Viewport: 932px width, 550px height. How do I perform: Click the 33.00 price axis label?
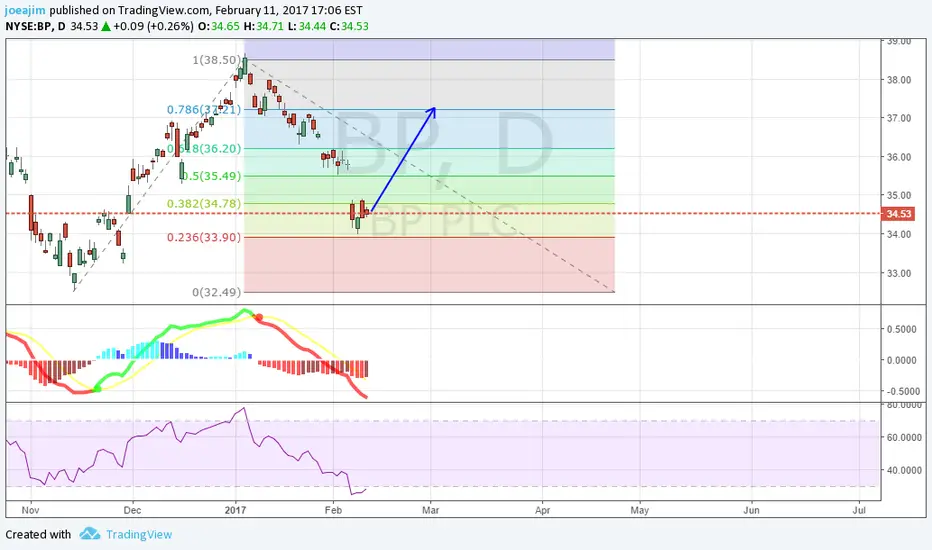pos(899,274)
